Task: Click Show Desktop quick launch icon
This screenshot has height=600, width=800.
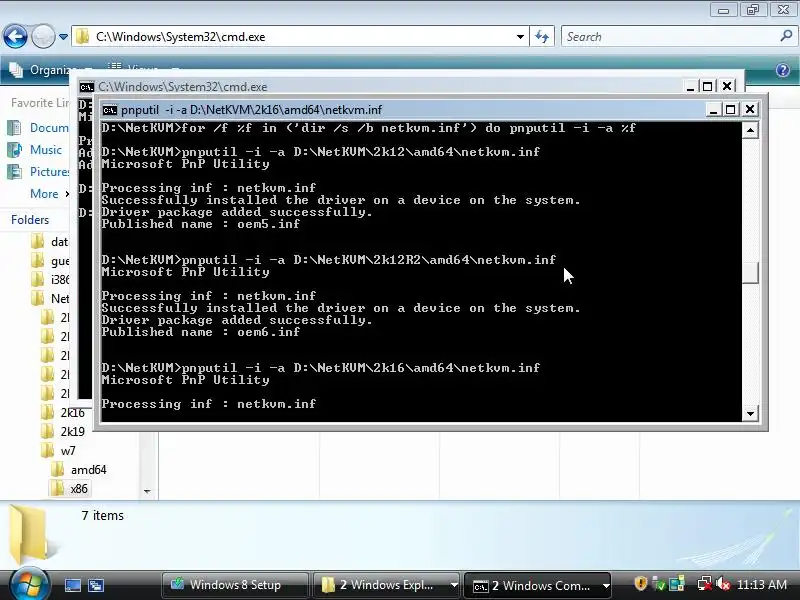Action: click(72, 585)
